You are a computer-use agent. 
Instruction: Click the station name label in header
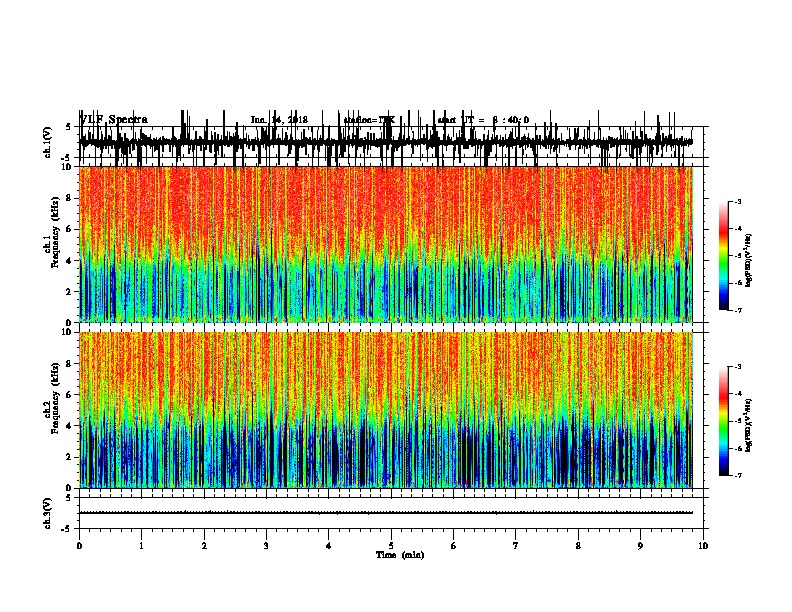(x=369, y=120)
